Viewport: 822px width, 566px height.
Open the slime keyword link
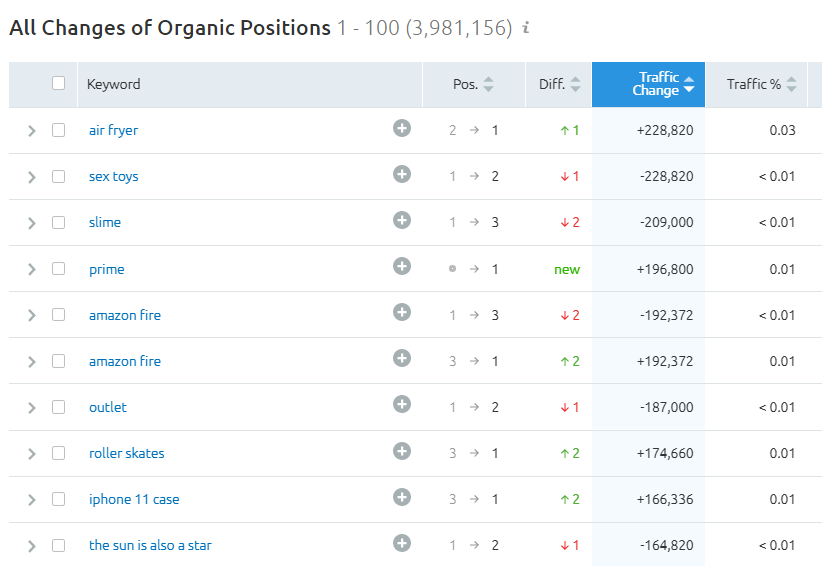pos(105,222)
